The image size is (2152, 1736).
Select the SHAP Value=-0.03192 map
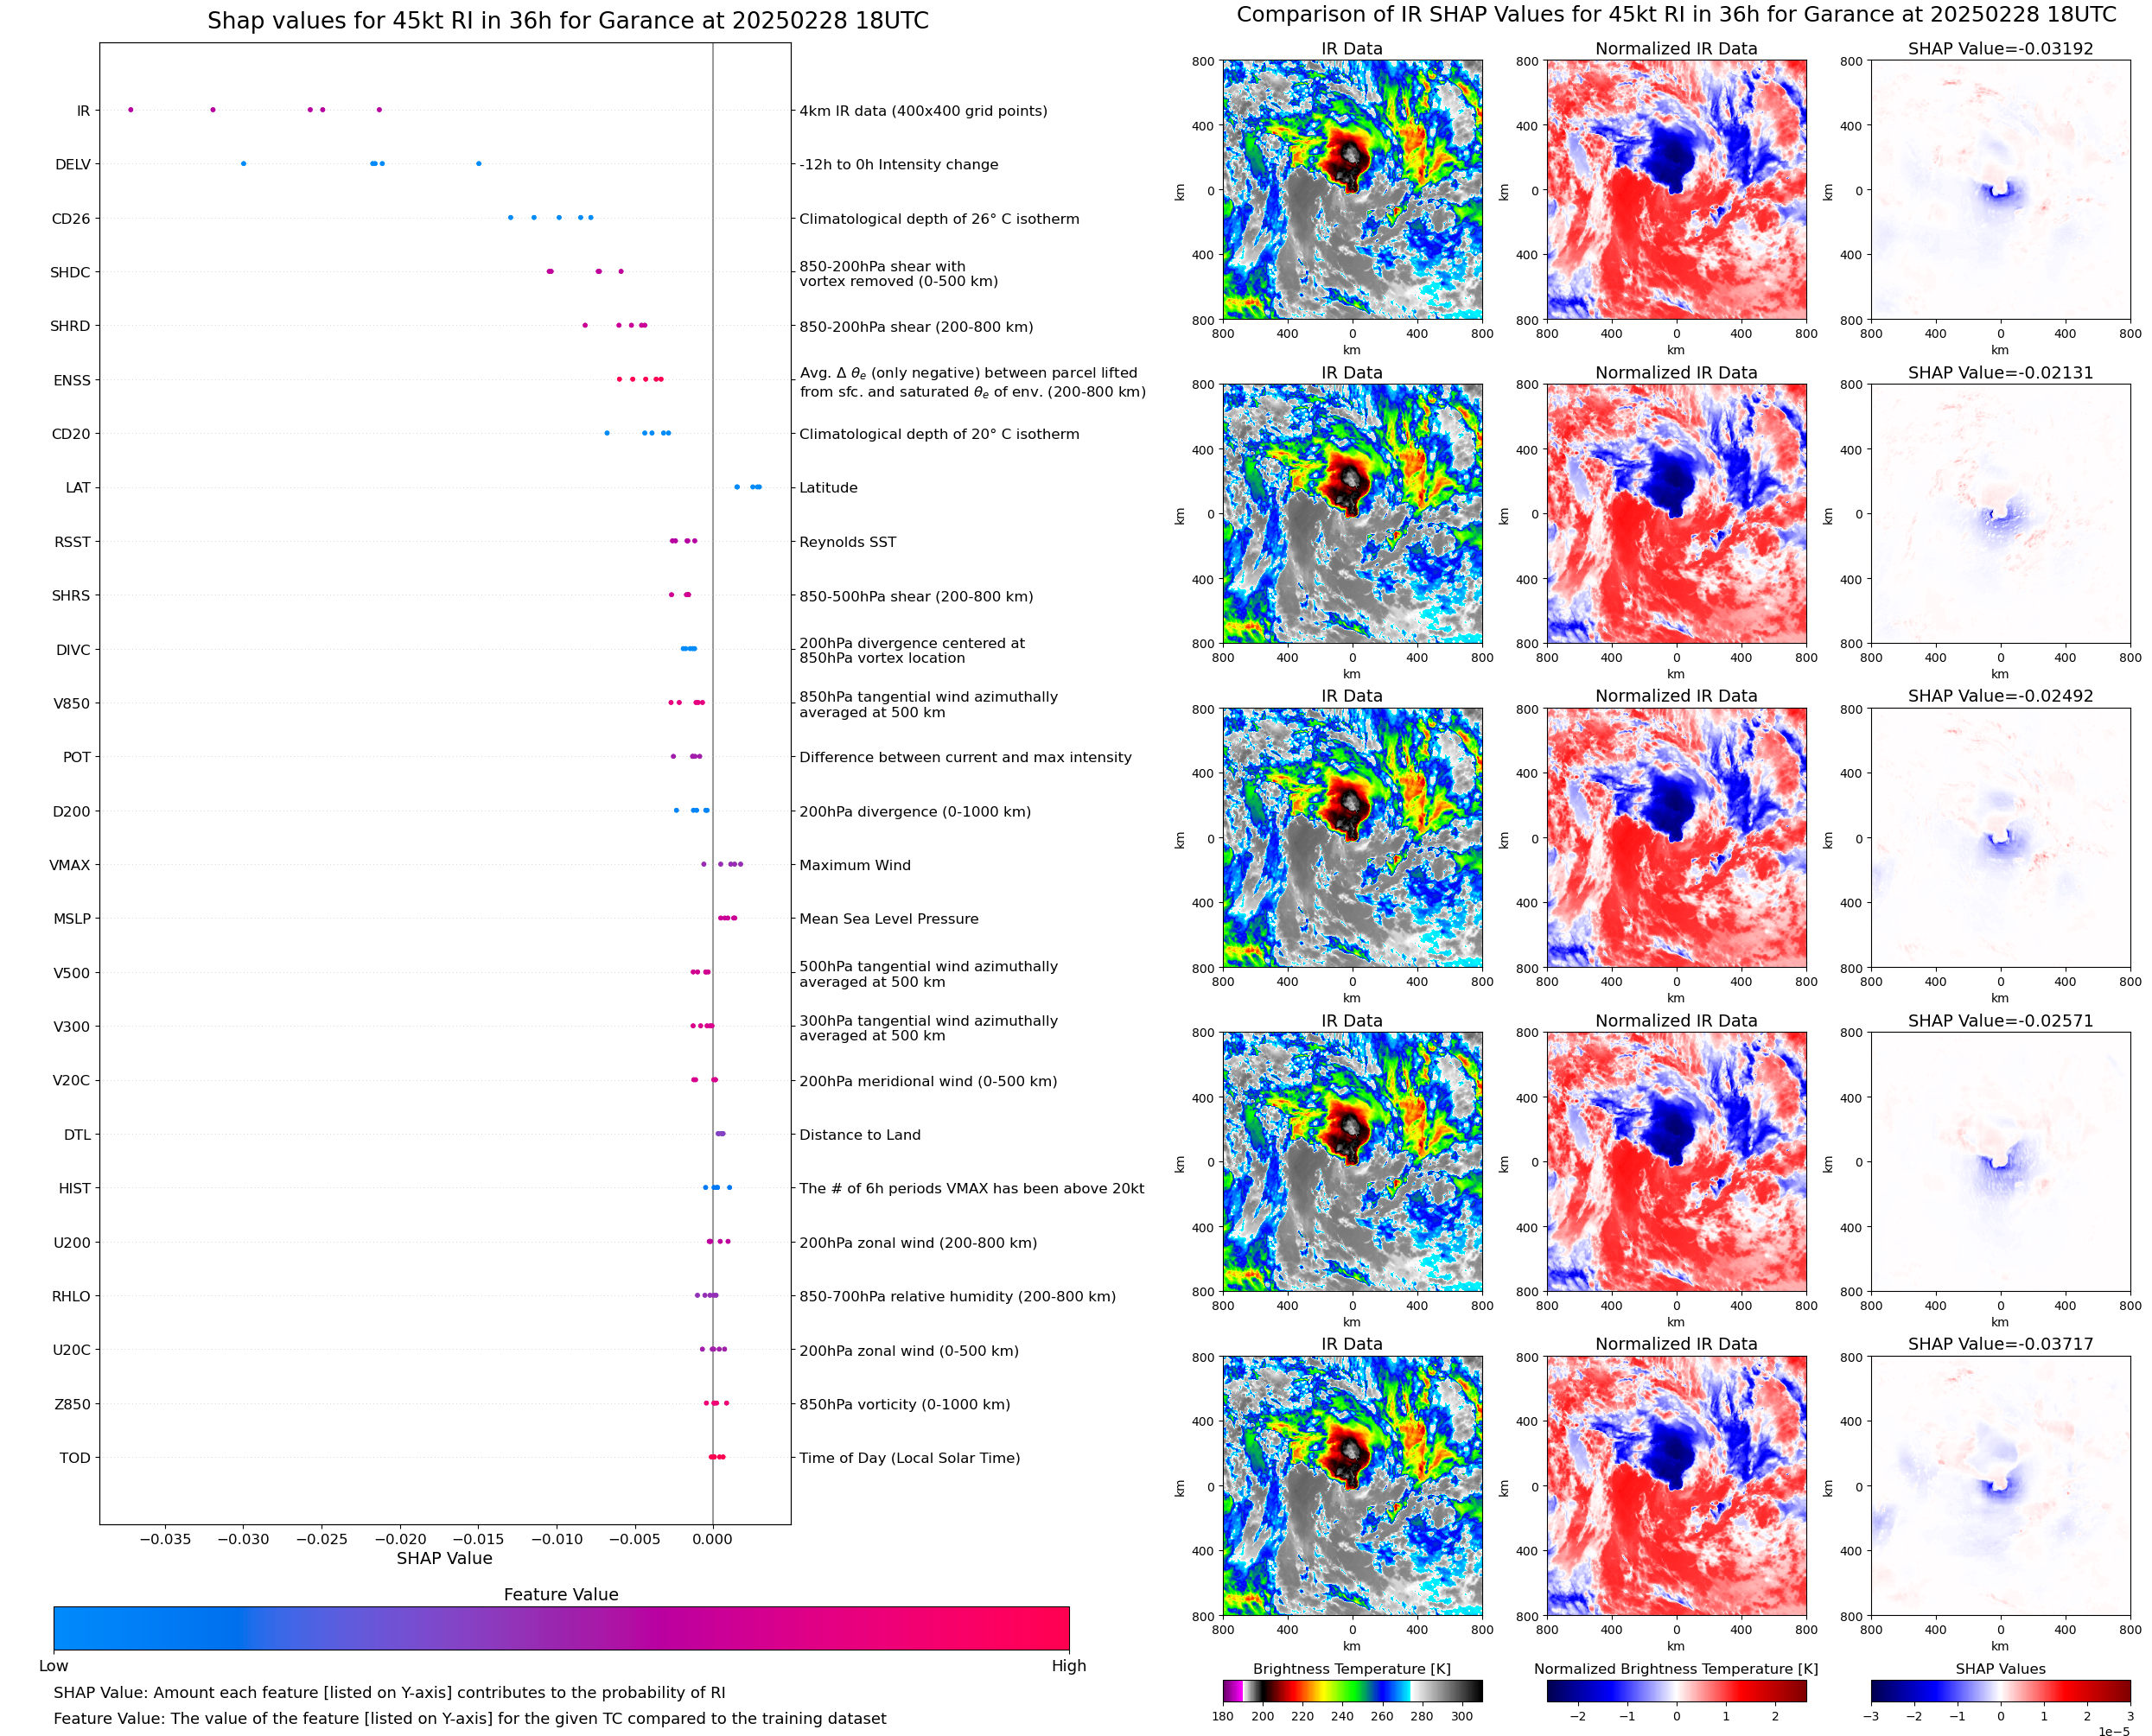pos(2000,190)
